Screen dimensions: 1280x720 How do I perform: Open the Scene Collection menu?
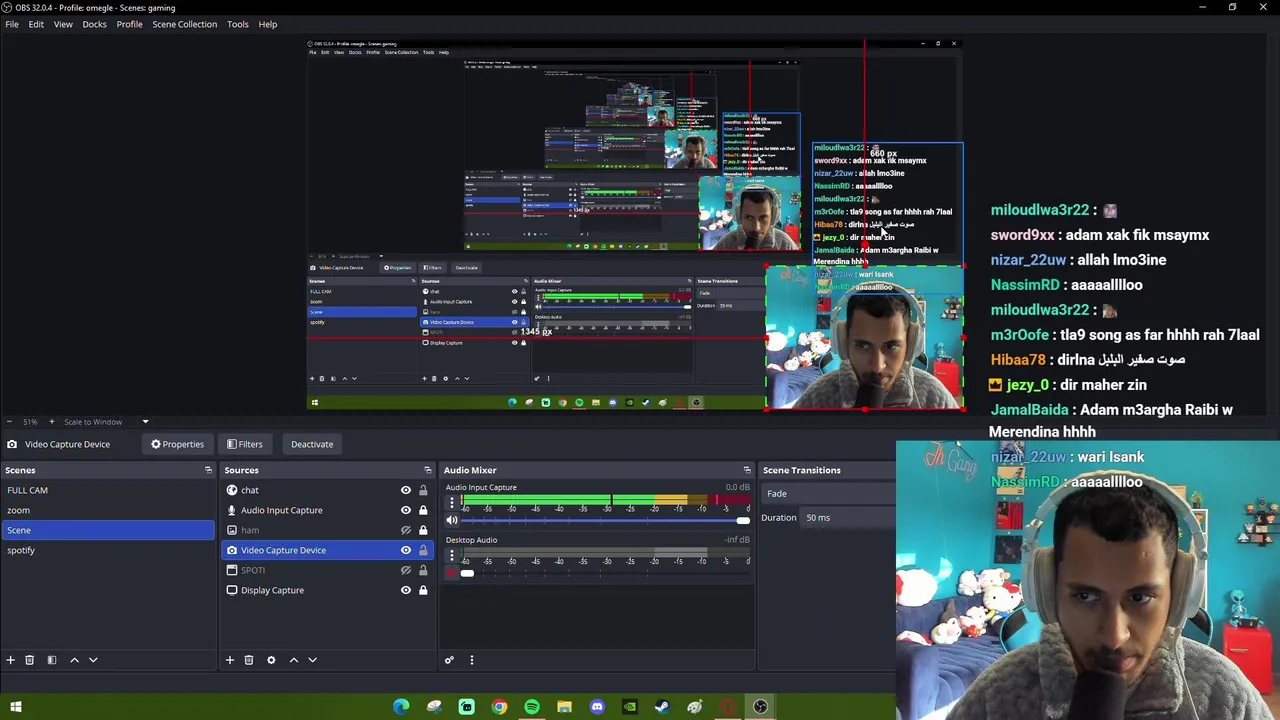click(x=184, y=24)
